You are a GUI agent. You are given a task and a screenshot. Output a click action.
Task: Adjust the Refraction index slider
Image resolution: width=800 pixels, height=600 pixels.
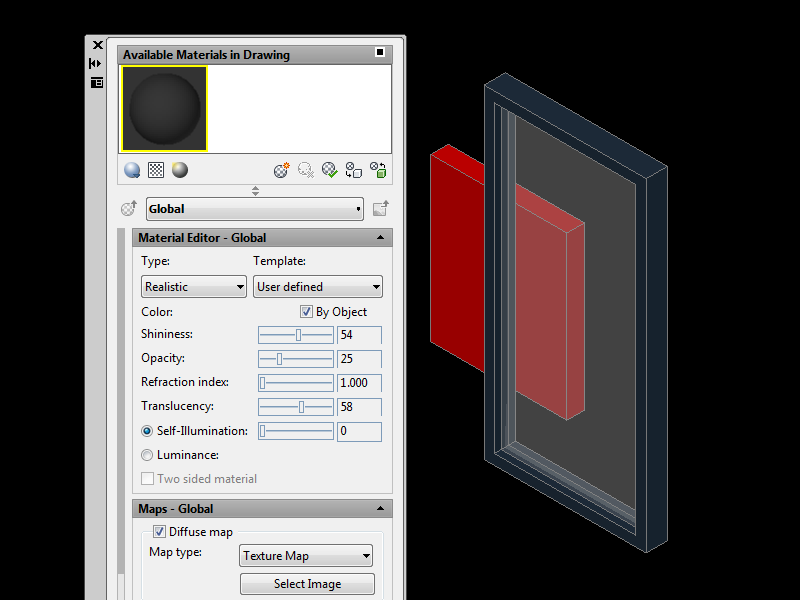point(296,383)
